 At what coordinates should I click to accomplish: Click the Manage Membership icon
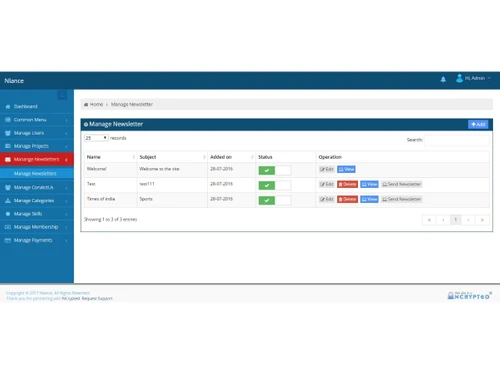coord(8,227)
